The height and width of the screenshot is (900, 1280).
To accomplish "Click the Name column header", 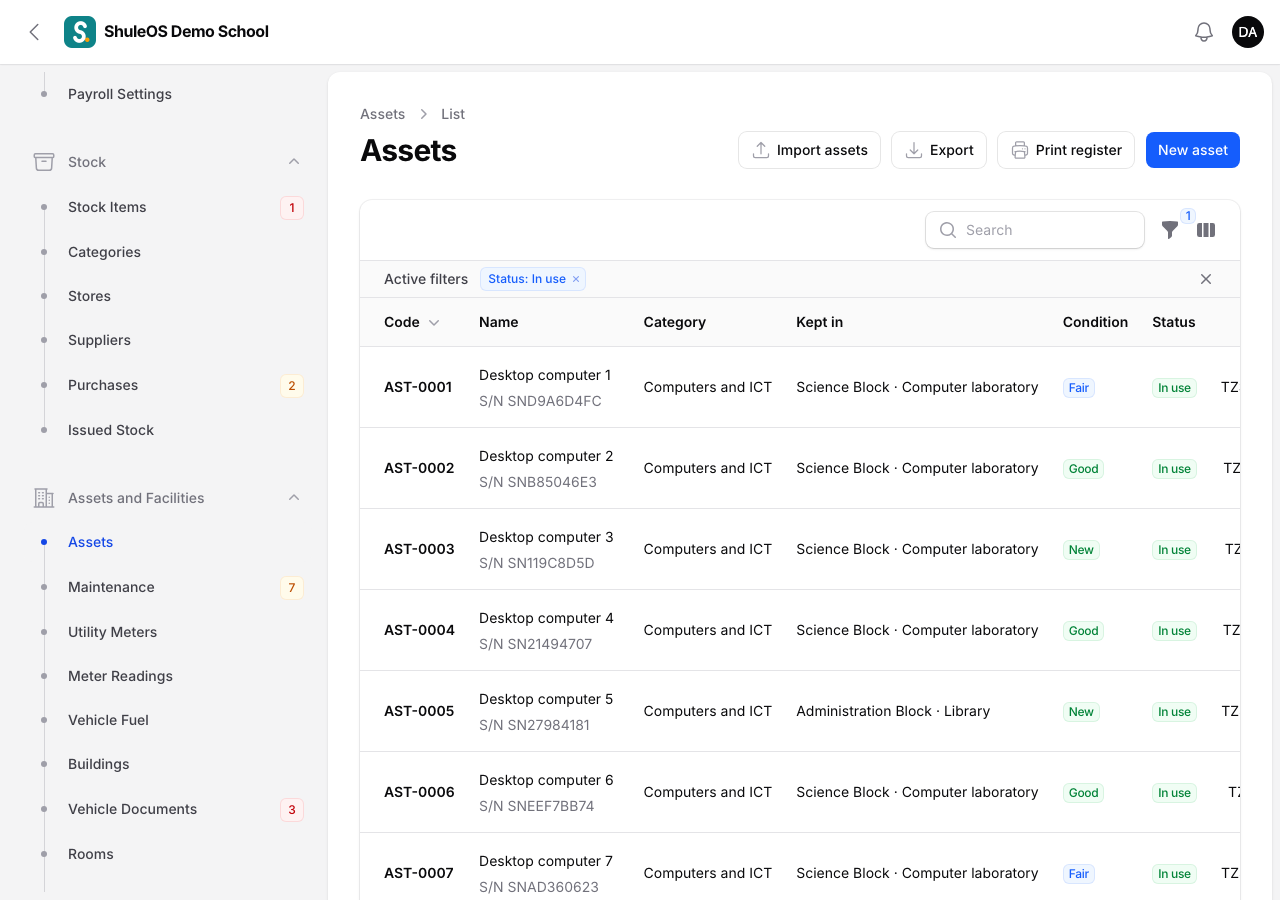I will [498, 322].
